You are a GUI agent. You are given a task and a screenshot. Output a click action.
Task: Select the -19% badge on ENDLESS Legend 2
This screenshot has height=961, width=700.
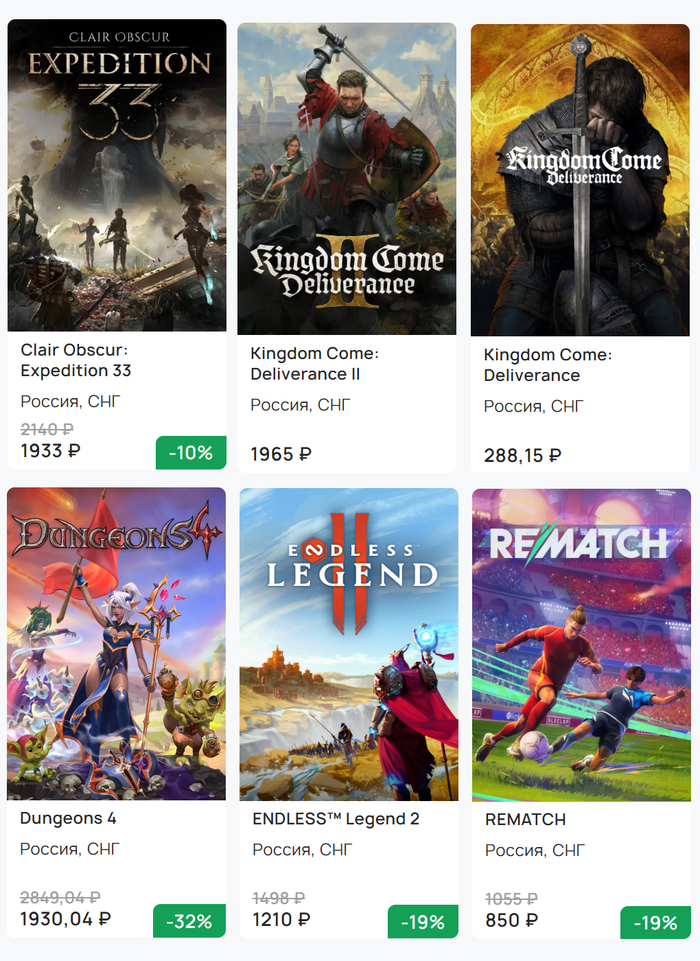coord(423,922)
